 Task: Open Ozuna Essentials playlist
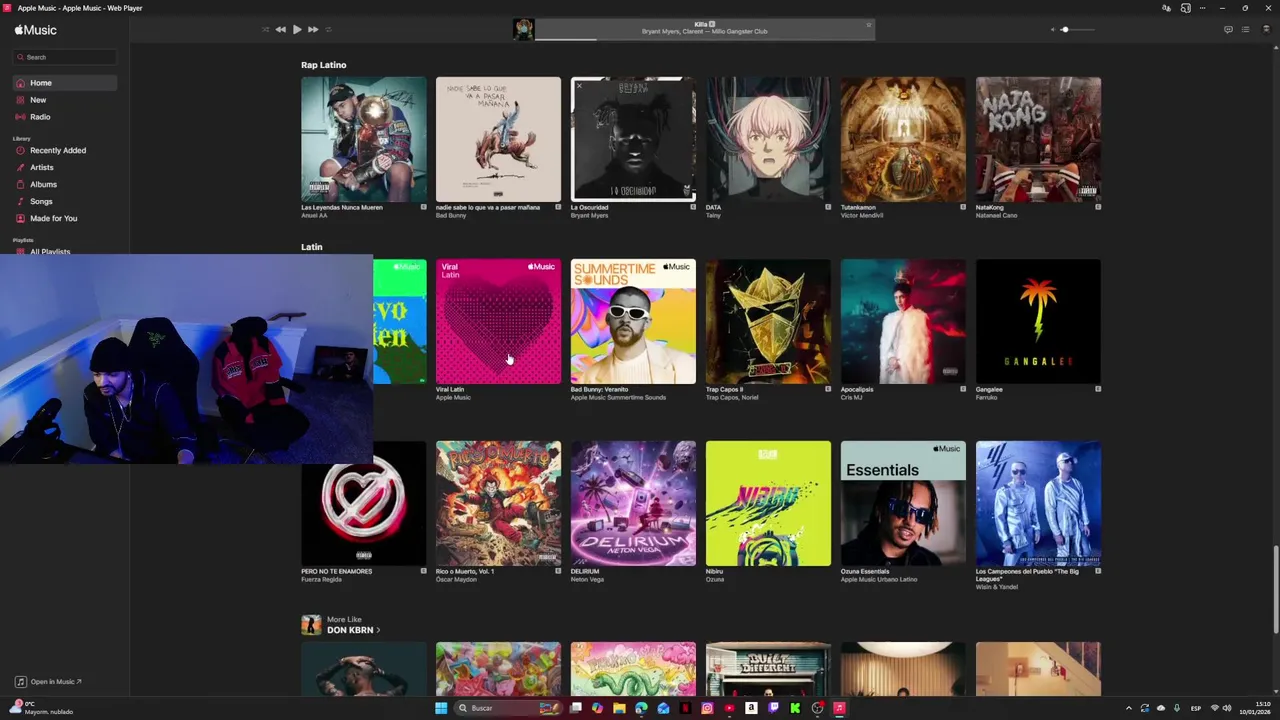click(x=903, y=503)
